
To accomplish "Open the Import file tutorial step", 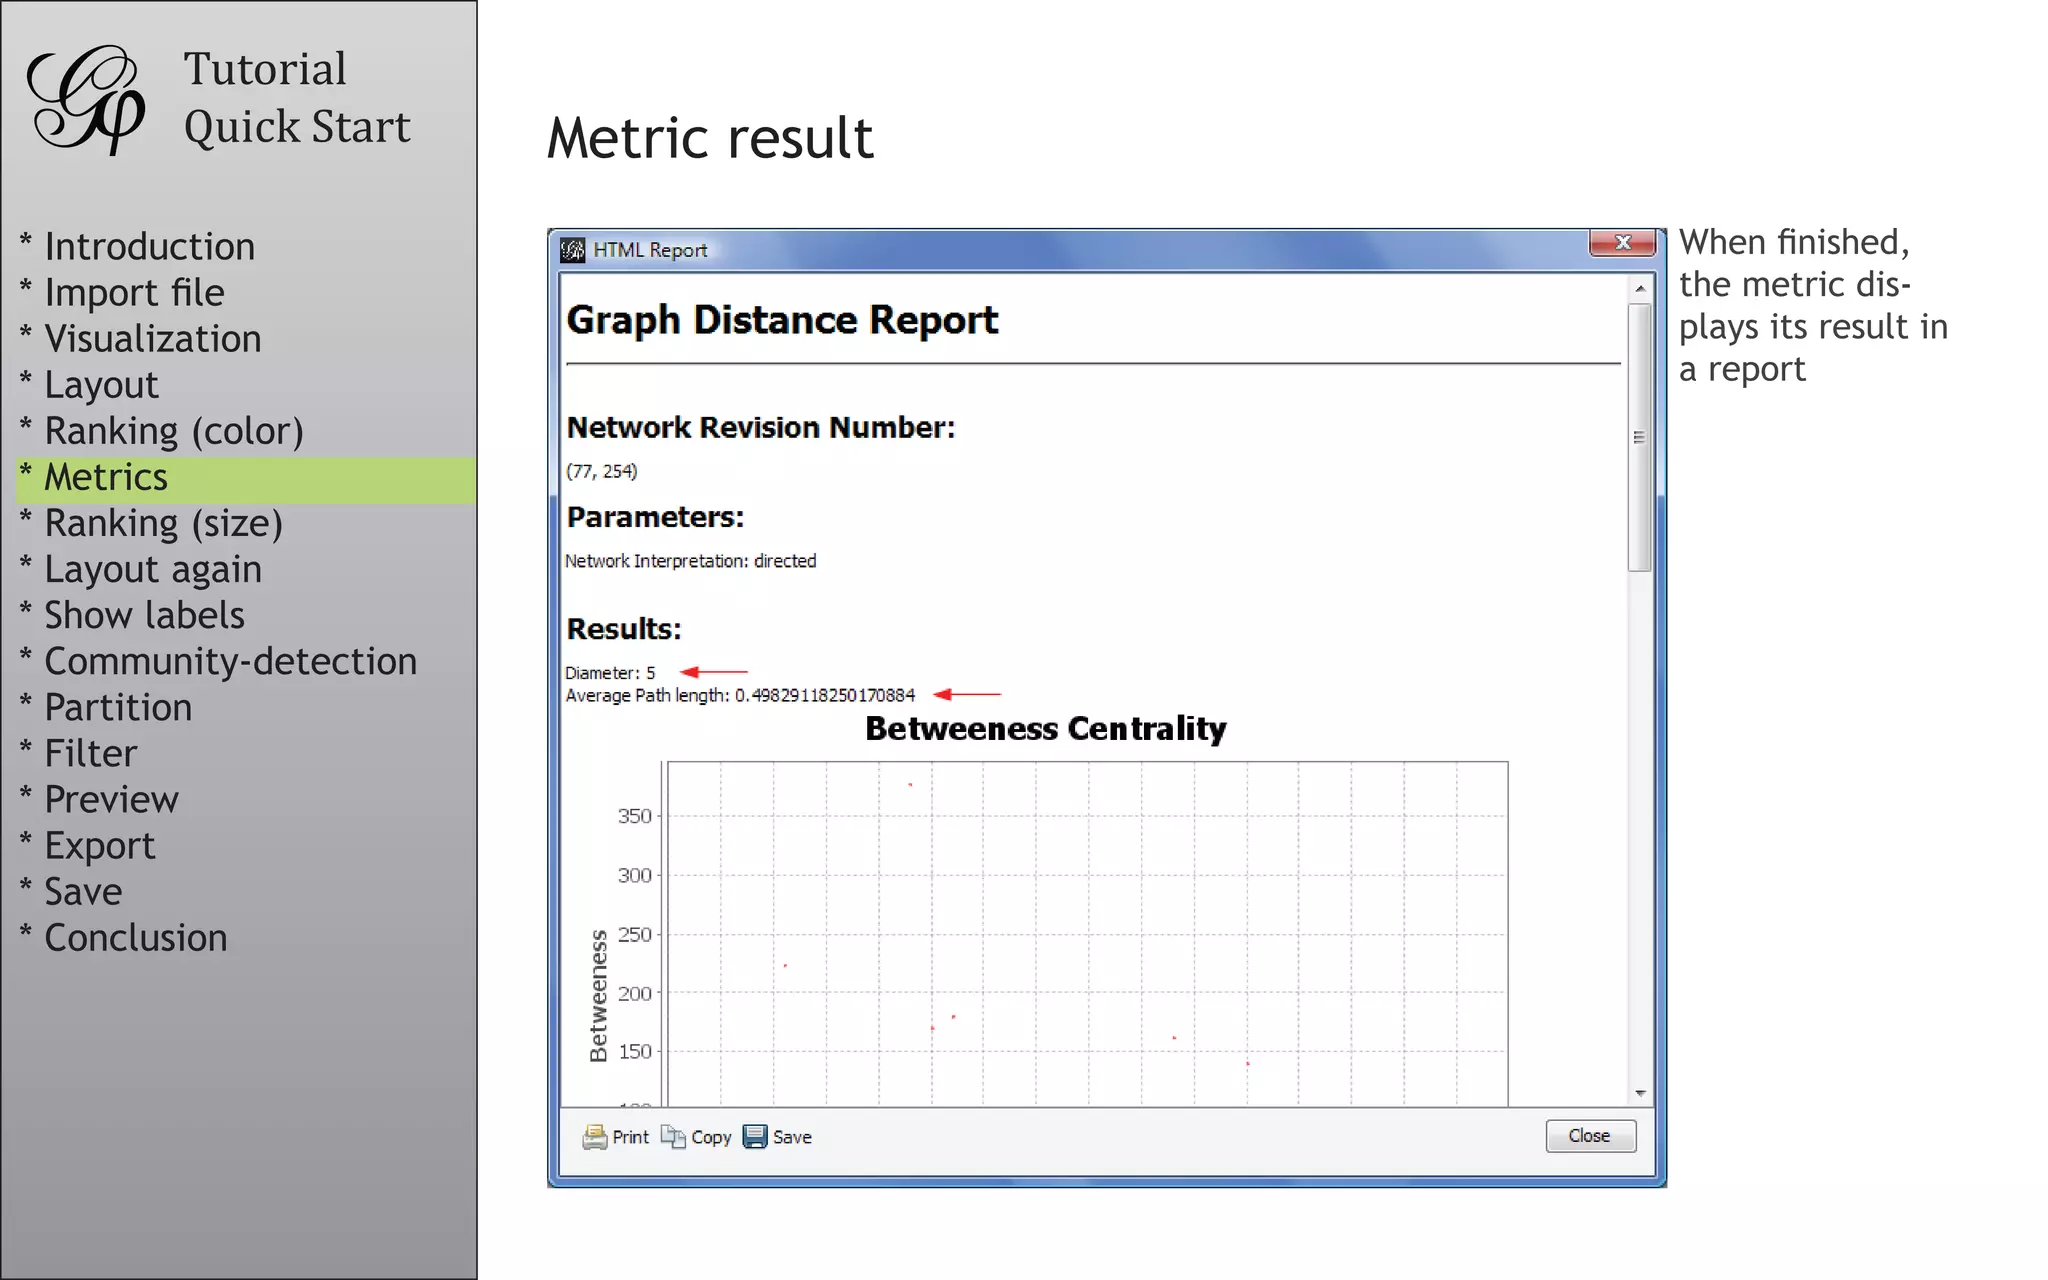I will coord(134,293).
